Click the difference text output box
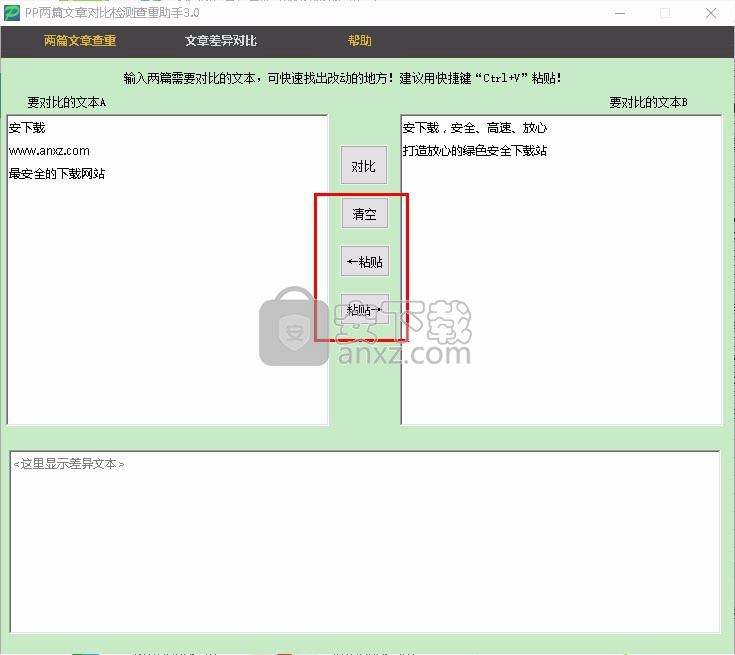 coord(365,542)
